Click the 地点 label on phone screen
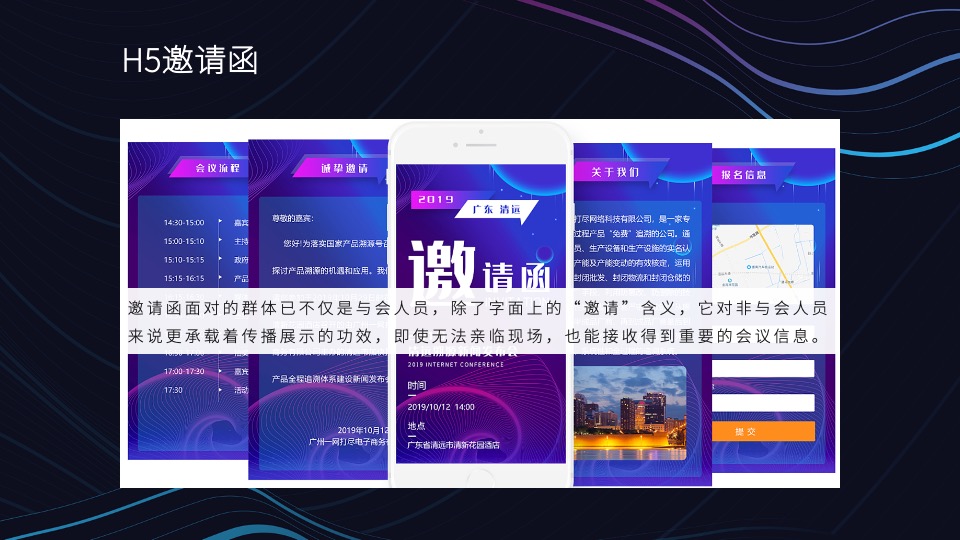Viewport: 960px width, 540px height. pyautogui.click(x=416, y=426)
